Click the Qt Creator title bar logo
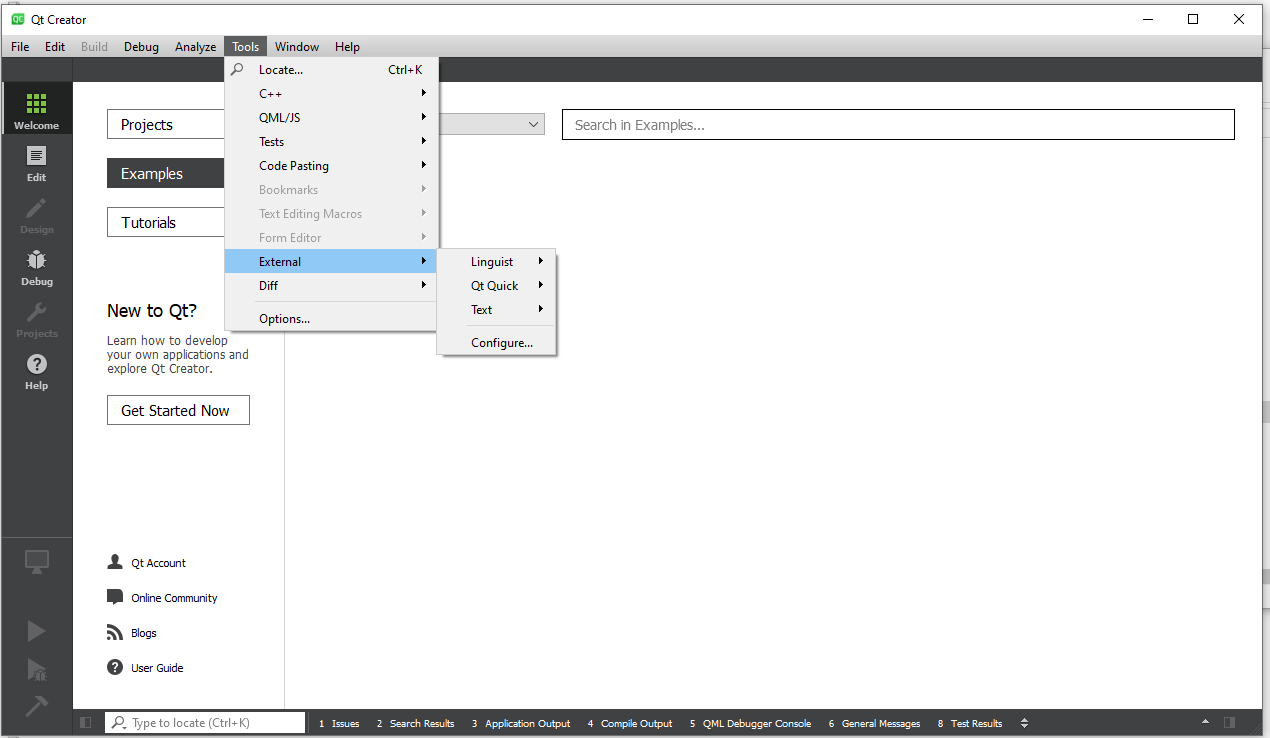Image resolution: width=1270 pixels, height=738 pixels. [x=18, y=19]
